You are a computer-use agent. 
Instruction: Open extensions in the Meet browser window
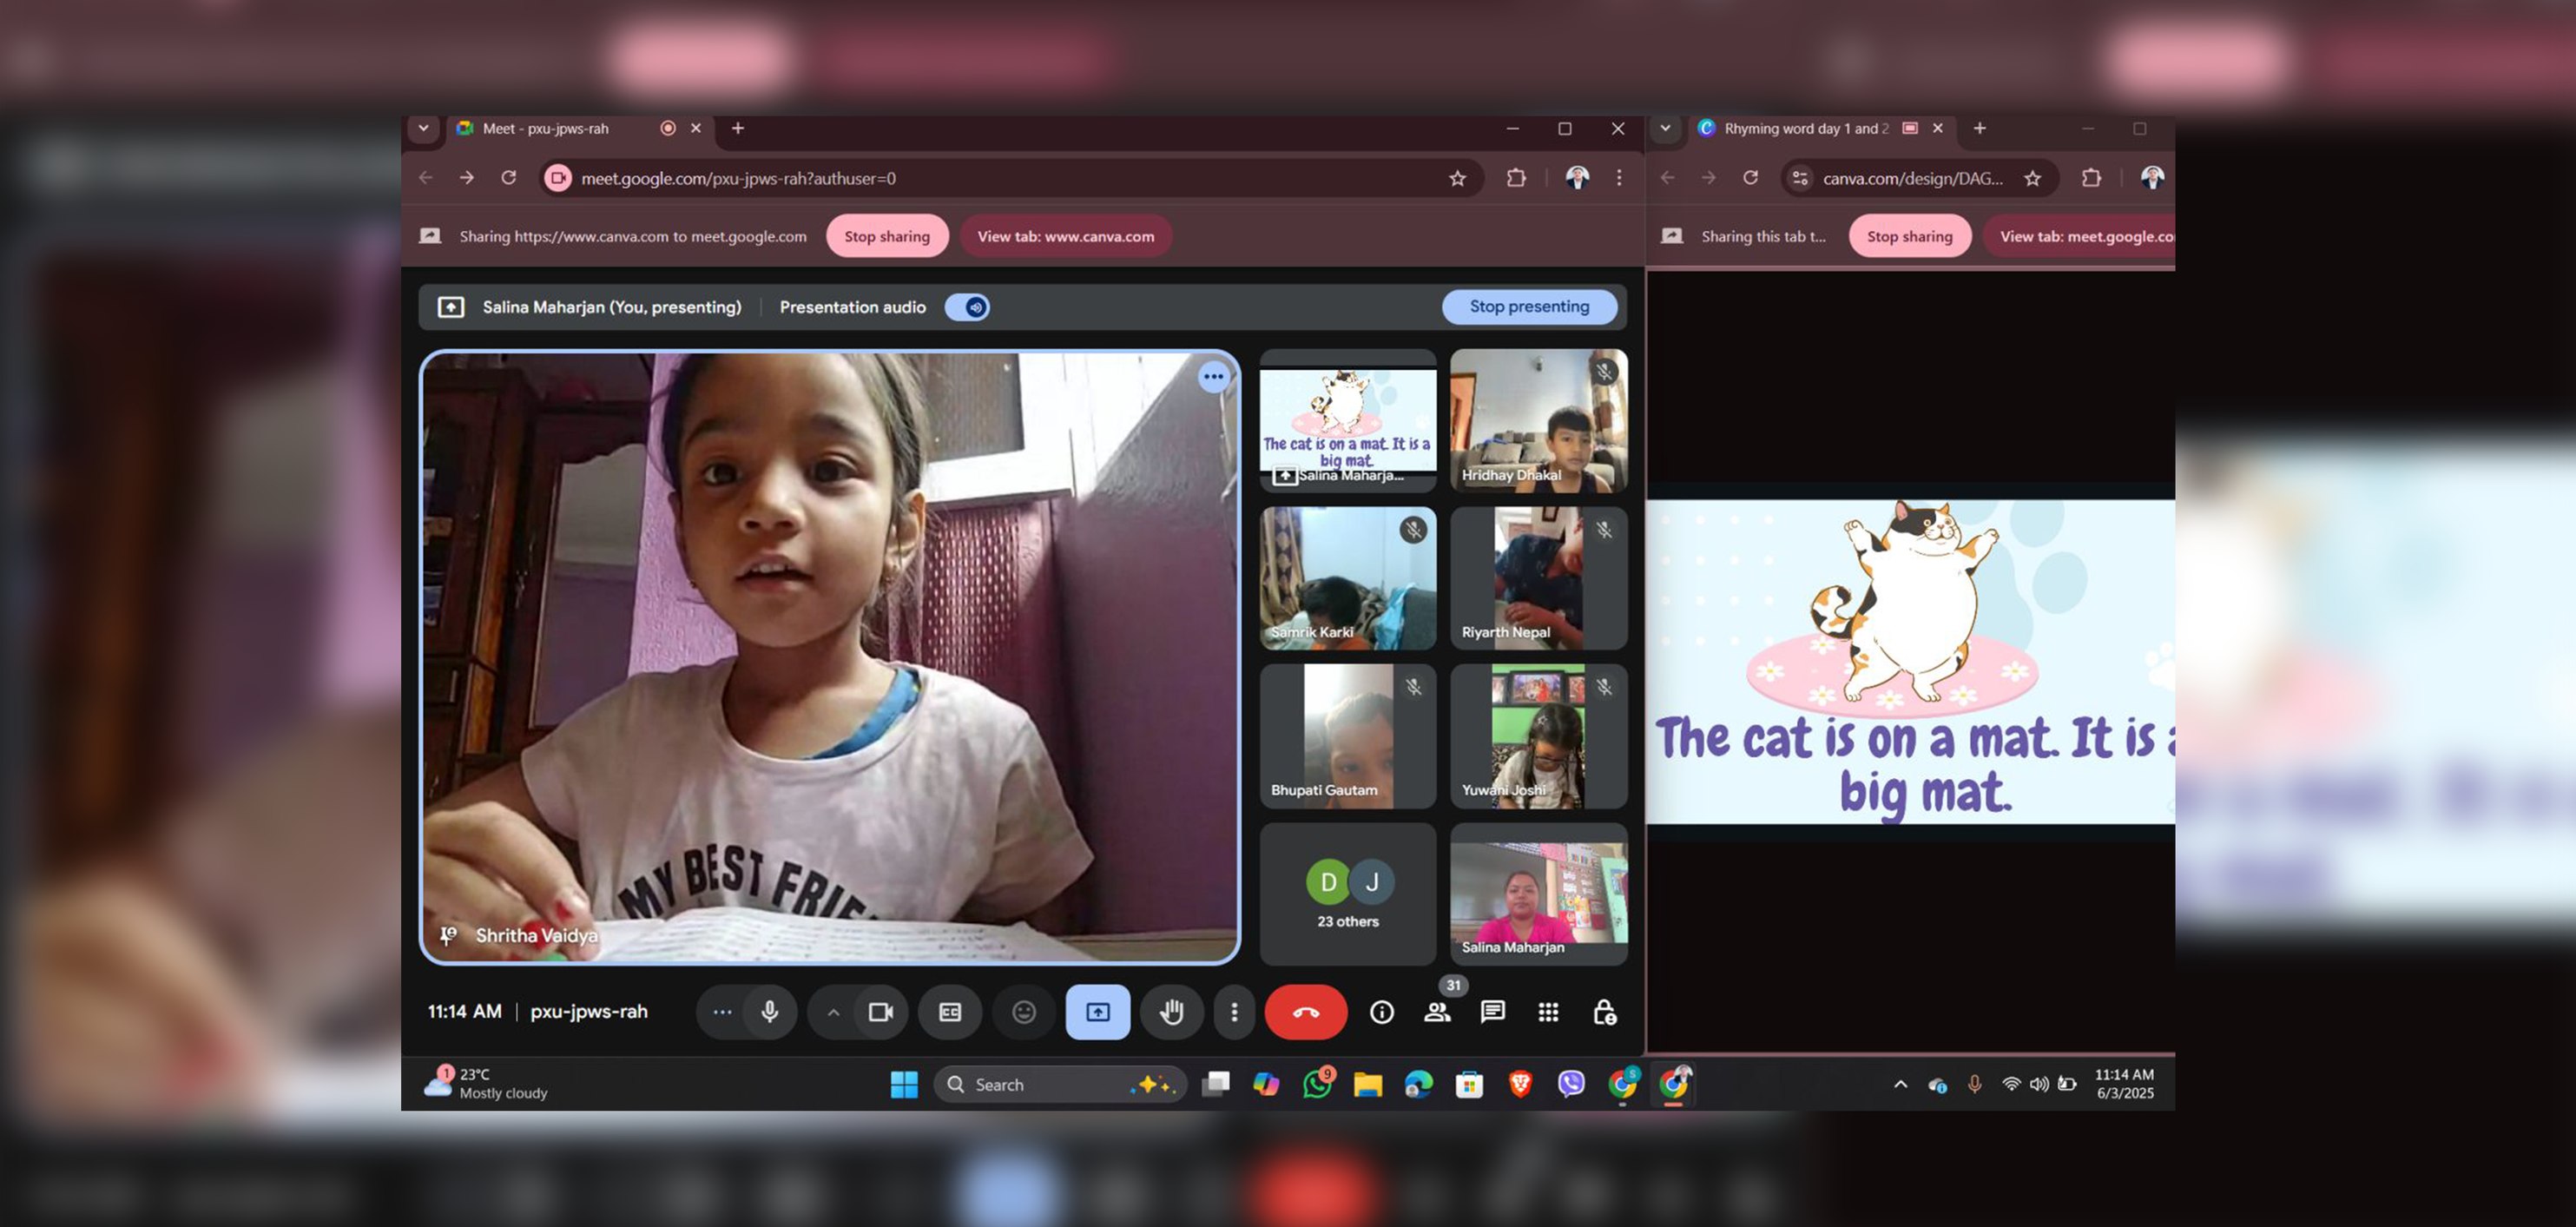1516,178
